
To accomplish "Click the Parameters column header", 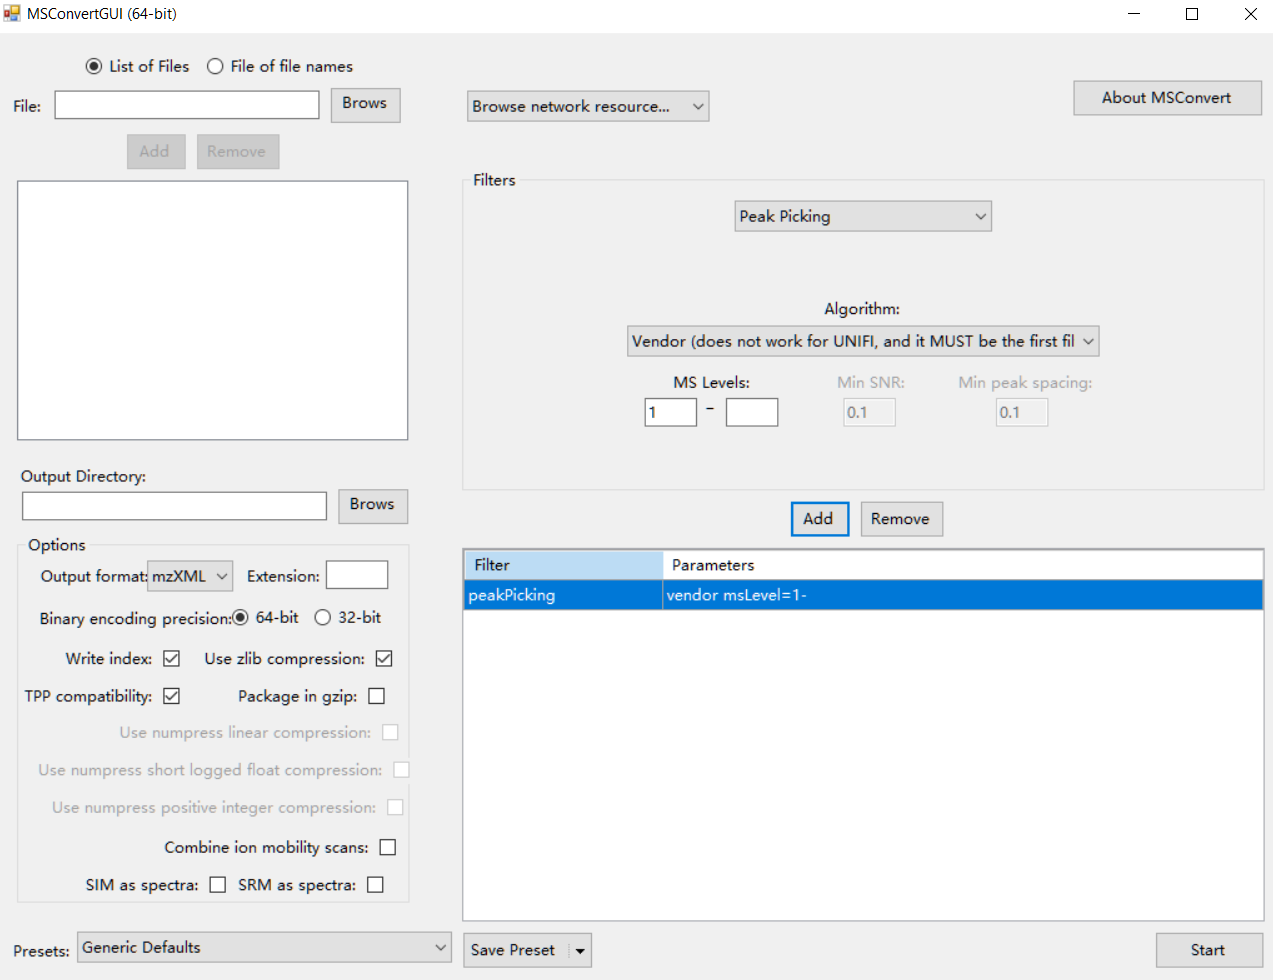I will click(963, 565).
